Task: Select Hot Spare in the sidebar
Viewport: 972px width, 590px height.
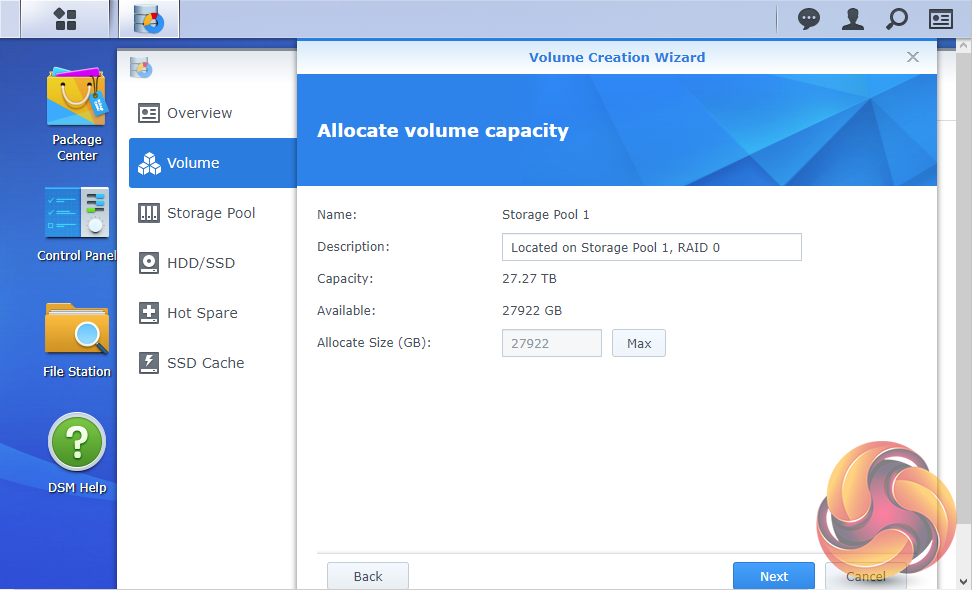Action: pos(201,313)
